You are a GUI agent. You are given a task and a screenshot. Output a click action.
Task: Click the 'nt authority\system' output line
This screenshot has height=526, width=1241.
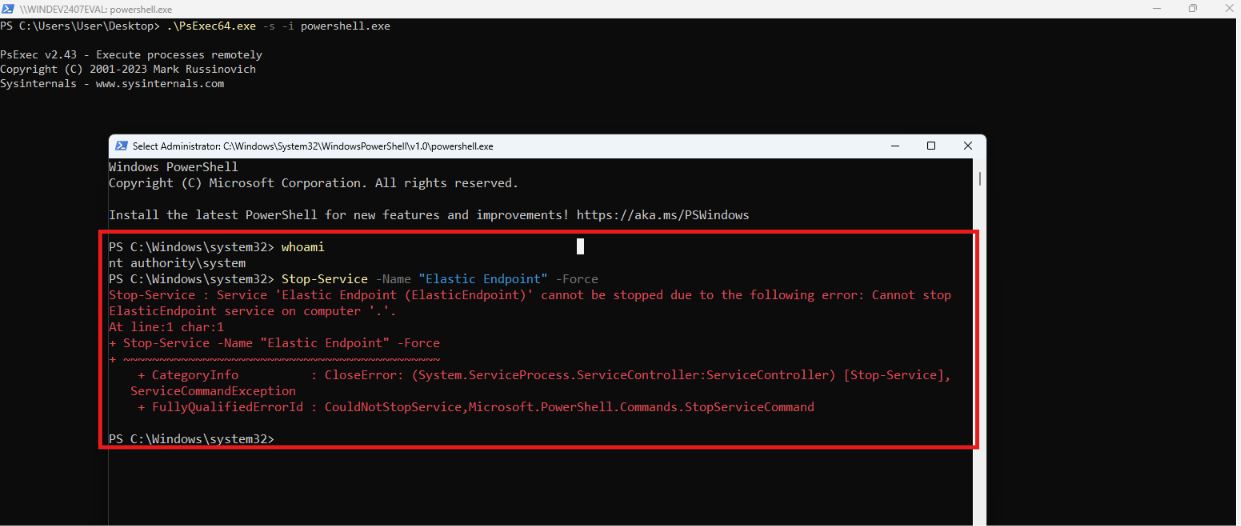click(177, 263)
